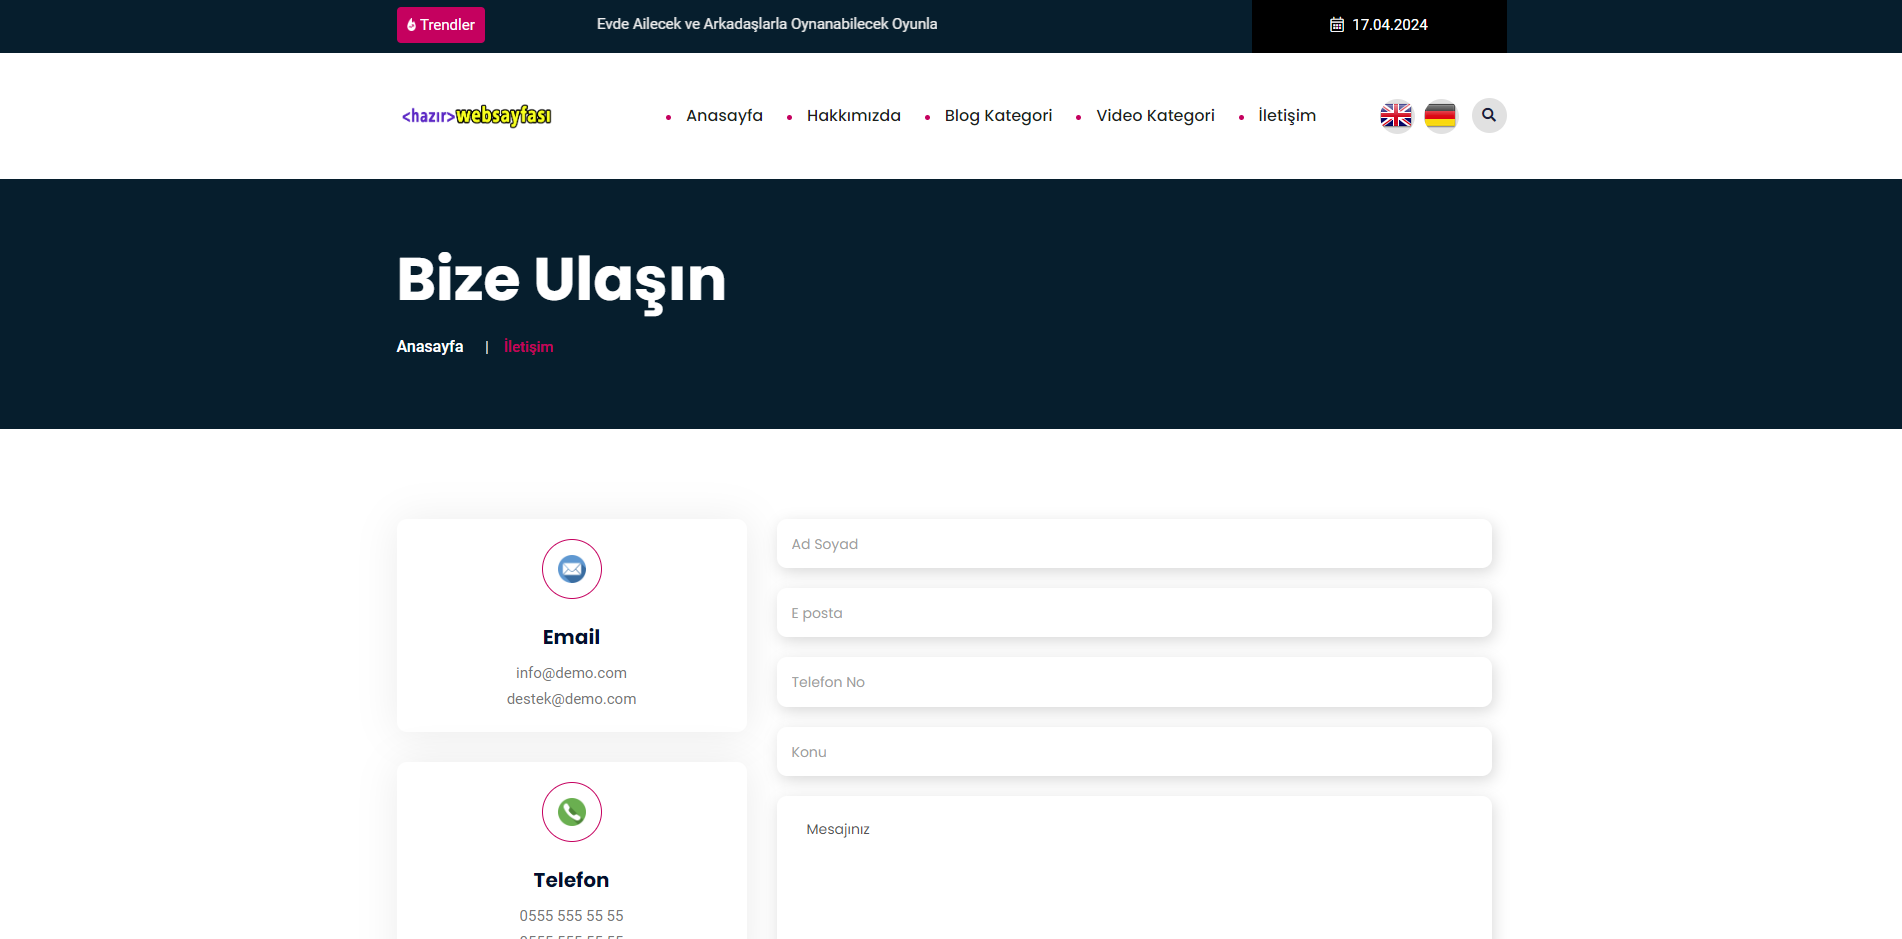Click the hazır websayfası logo
Screen dimensions: 1902x939
(x=477, y=116)
